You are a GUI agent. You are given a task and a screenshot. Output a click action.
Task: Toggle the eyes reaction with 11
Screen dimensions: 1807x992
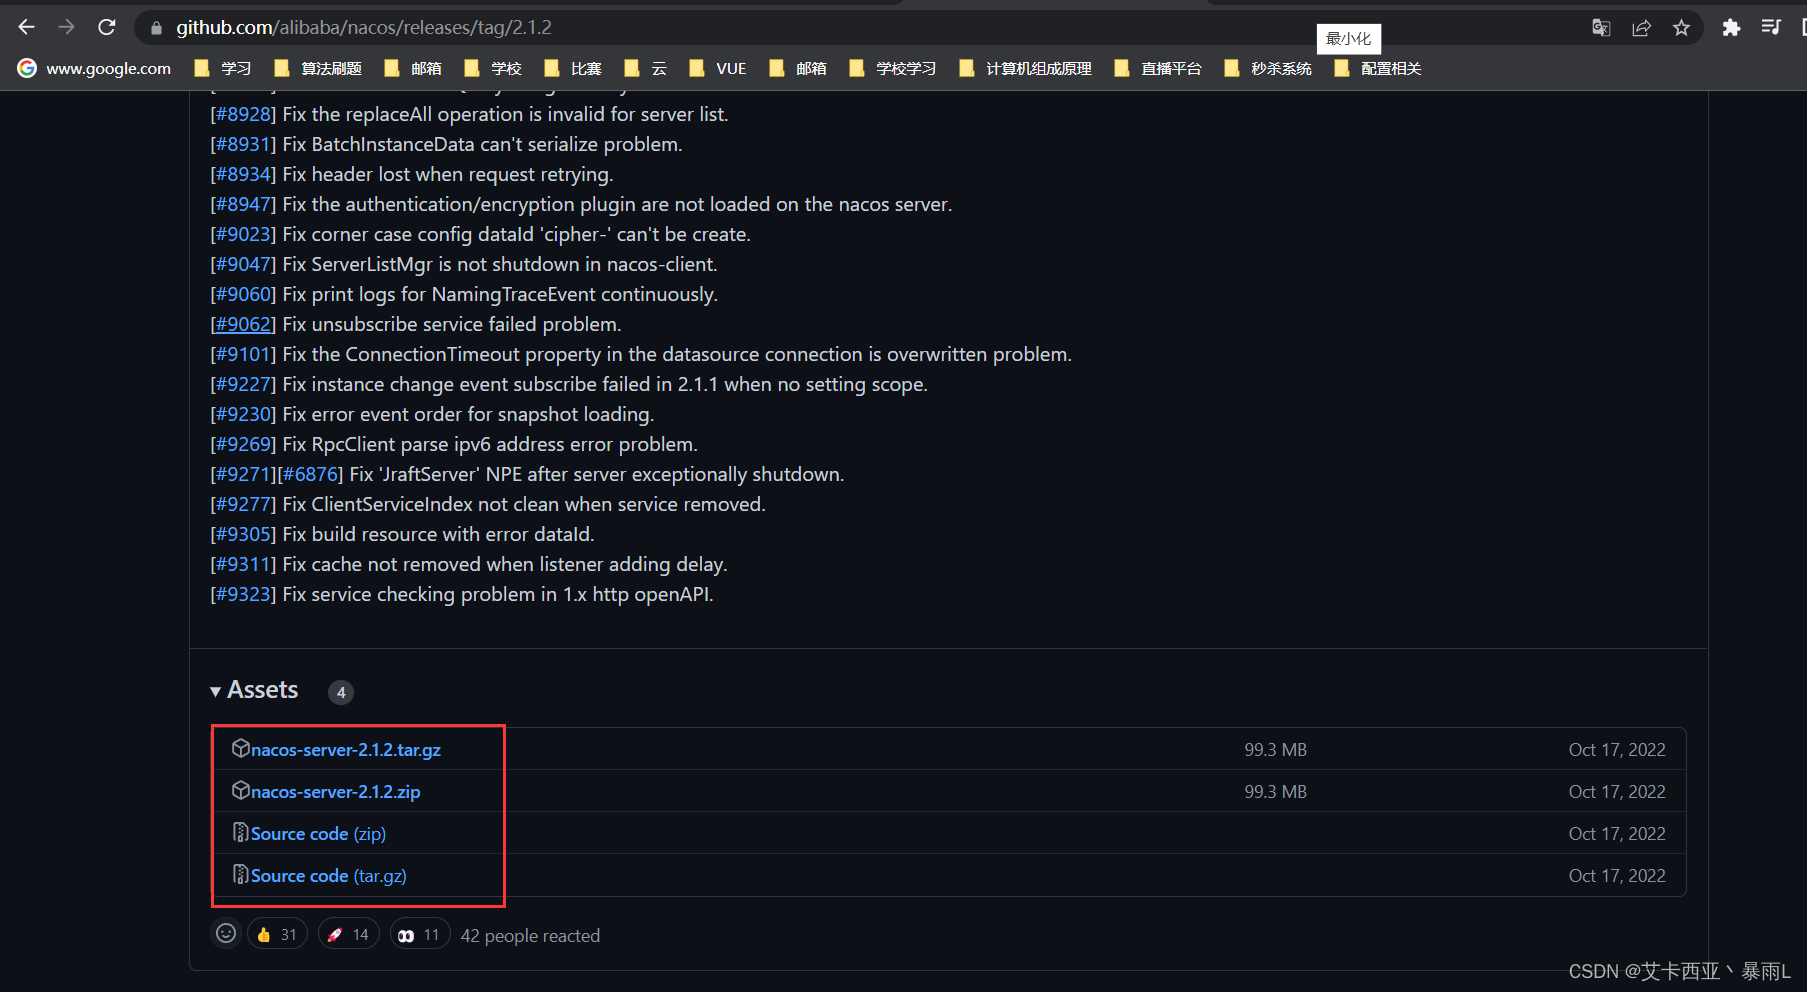point(419,935)
